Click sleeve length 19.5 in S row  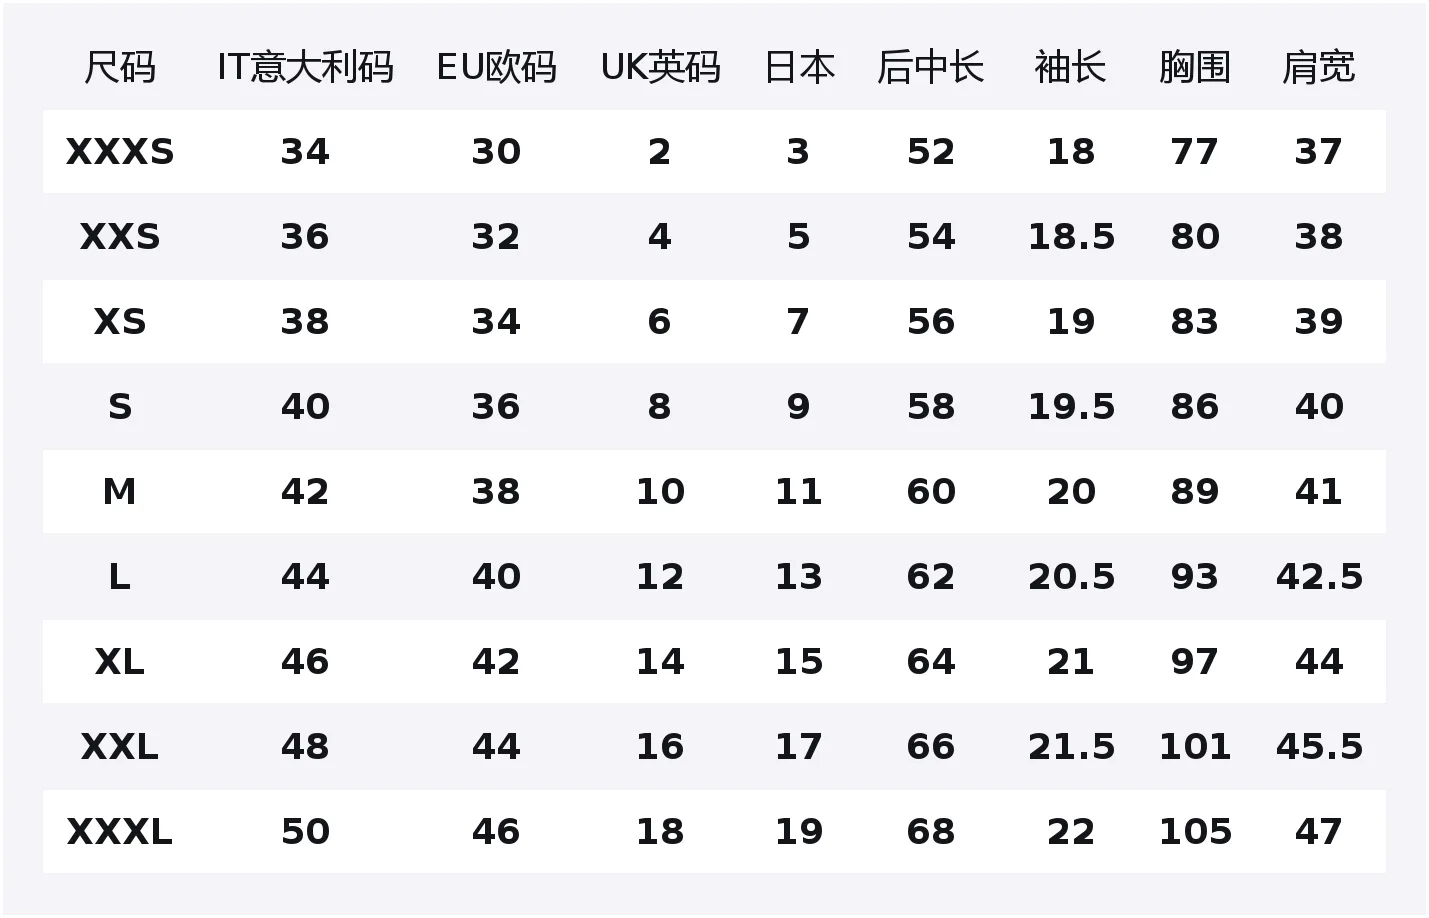(1071, 407)
